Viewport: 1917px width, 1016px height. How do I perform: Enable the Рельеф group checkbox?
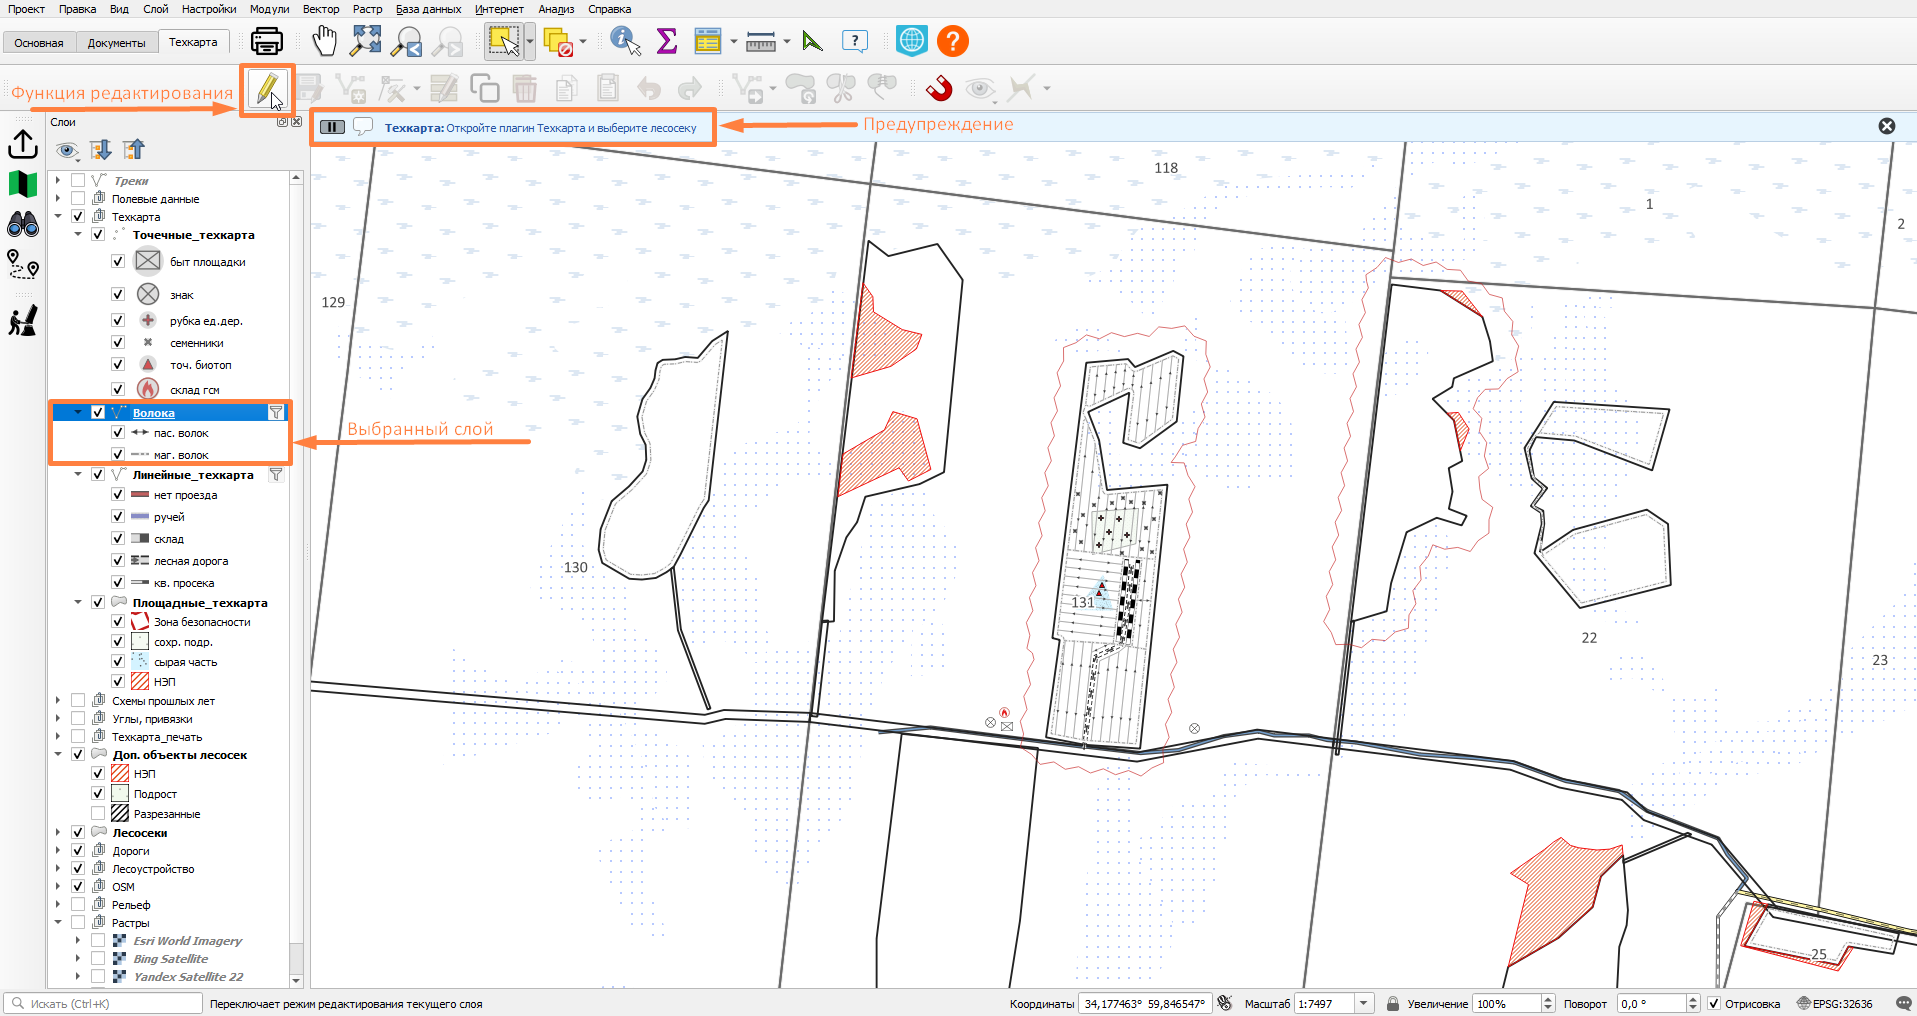[78, 905]
